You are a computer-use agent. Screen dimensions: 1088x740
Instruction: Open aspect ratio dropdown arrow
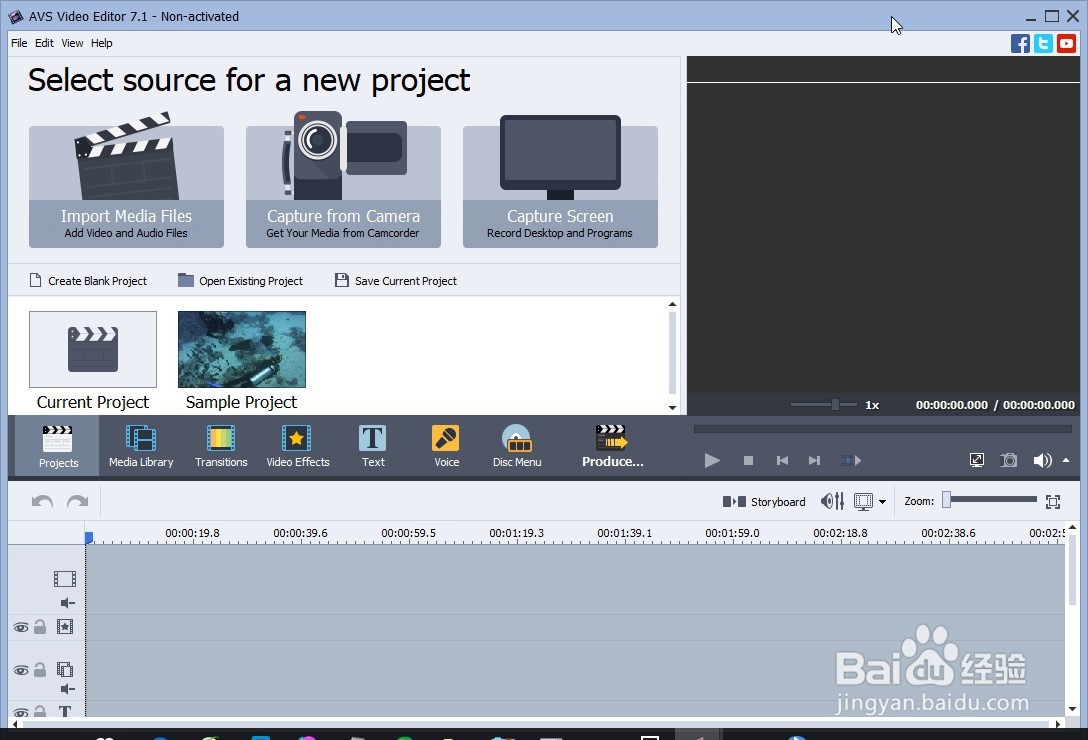pyautogui.click(x=882, y=502)
